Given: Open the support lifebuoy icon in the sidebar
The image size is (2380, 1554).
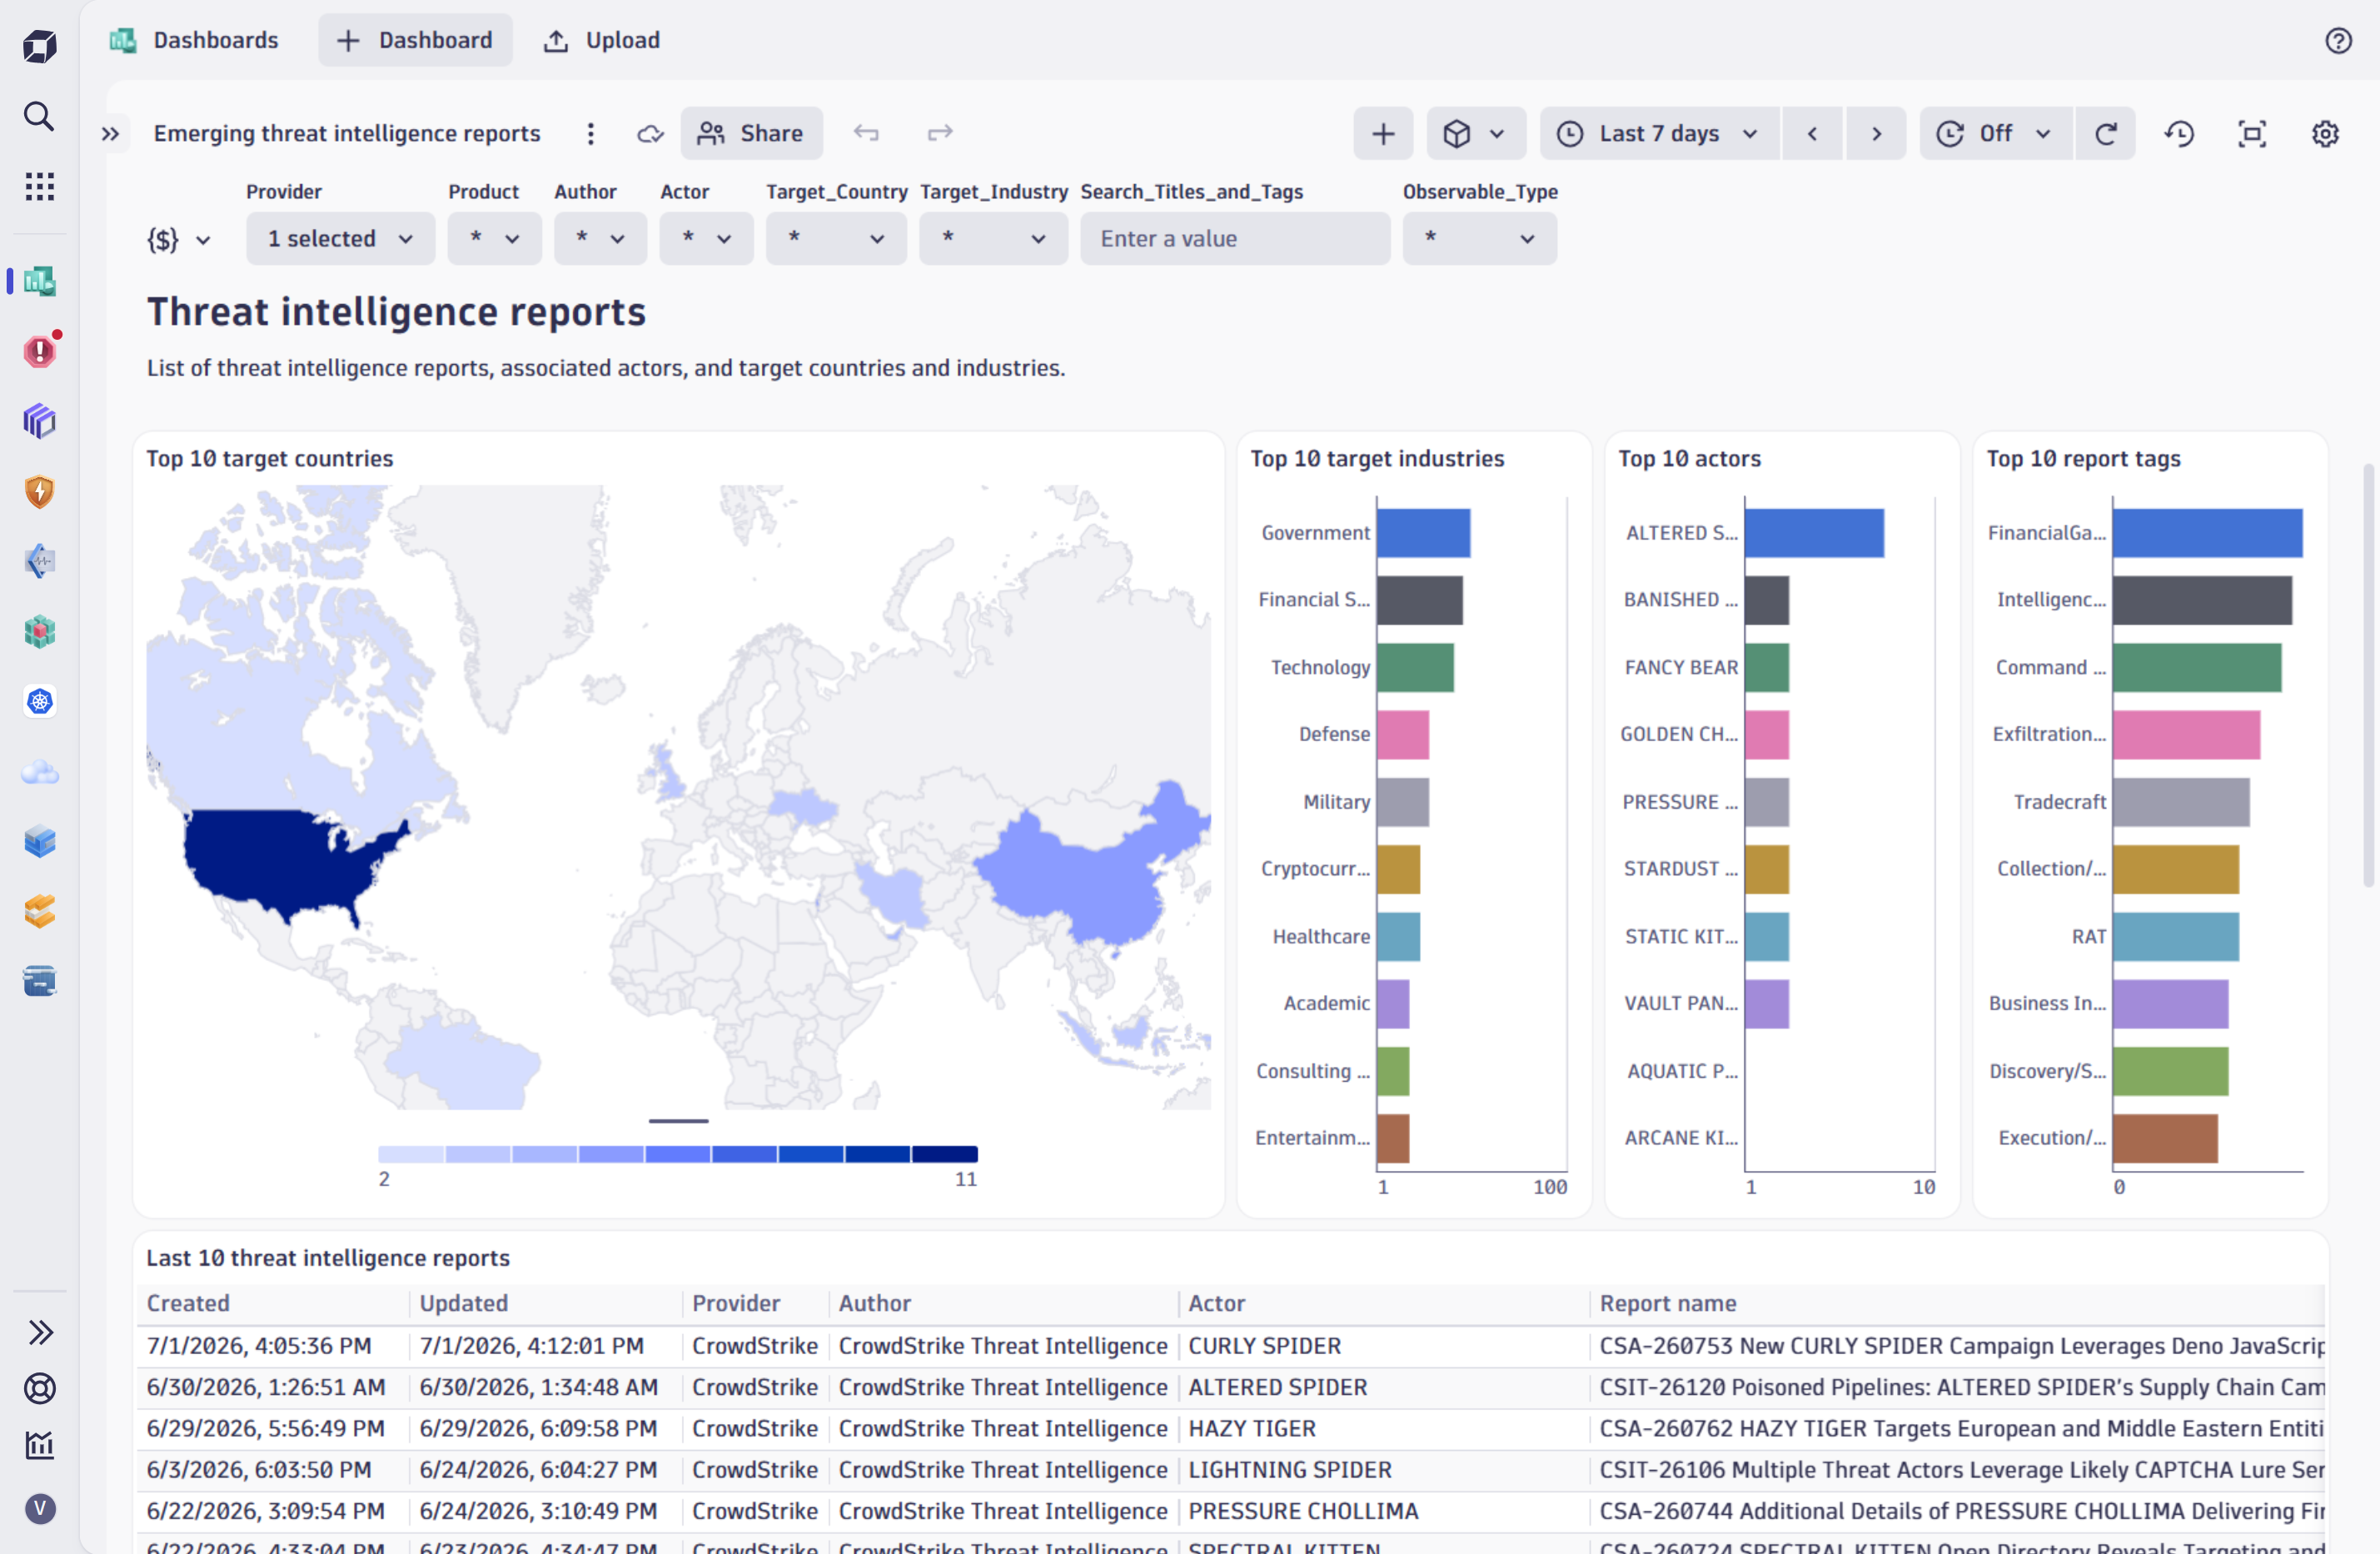Looking at the screenshot, I should [40, 1388].
